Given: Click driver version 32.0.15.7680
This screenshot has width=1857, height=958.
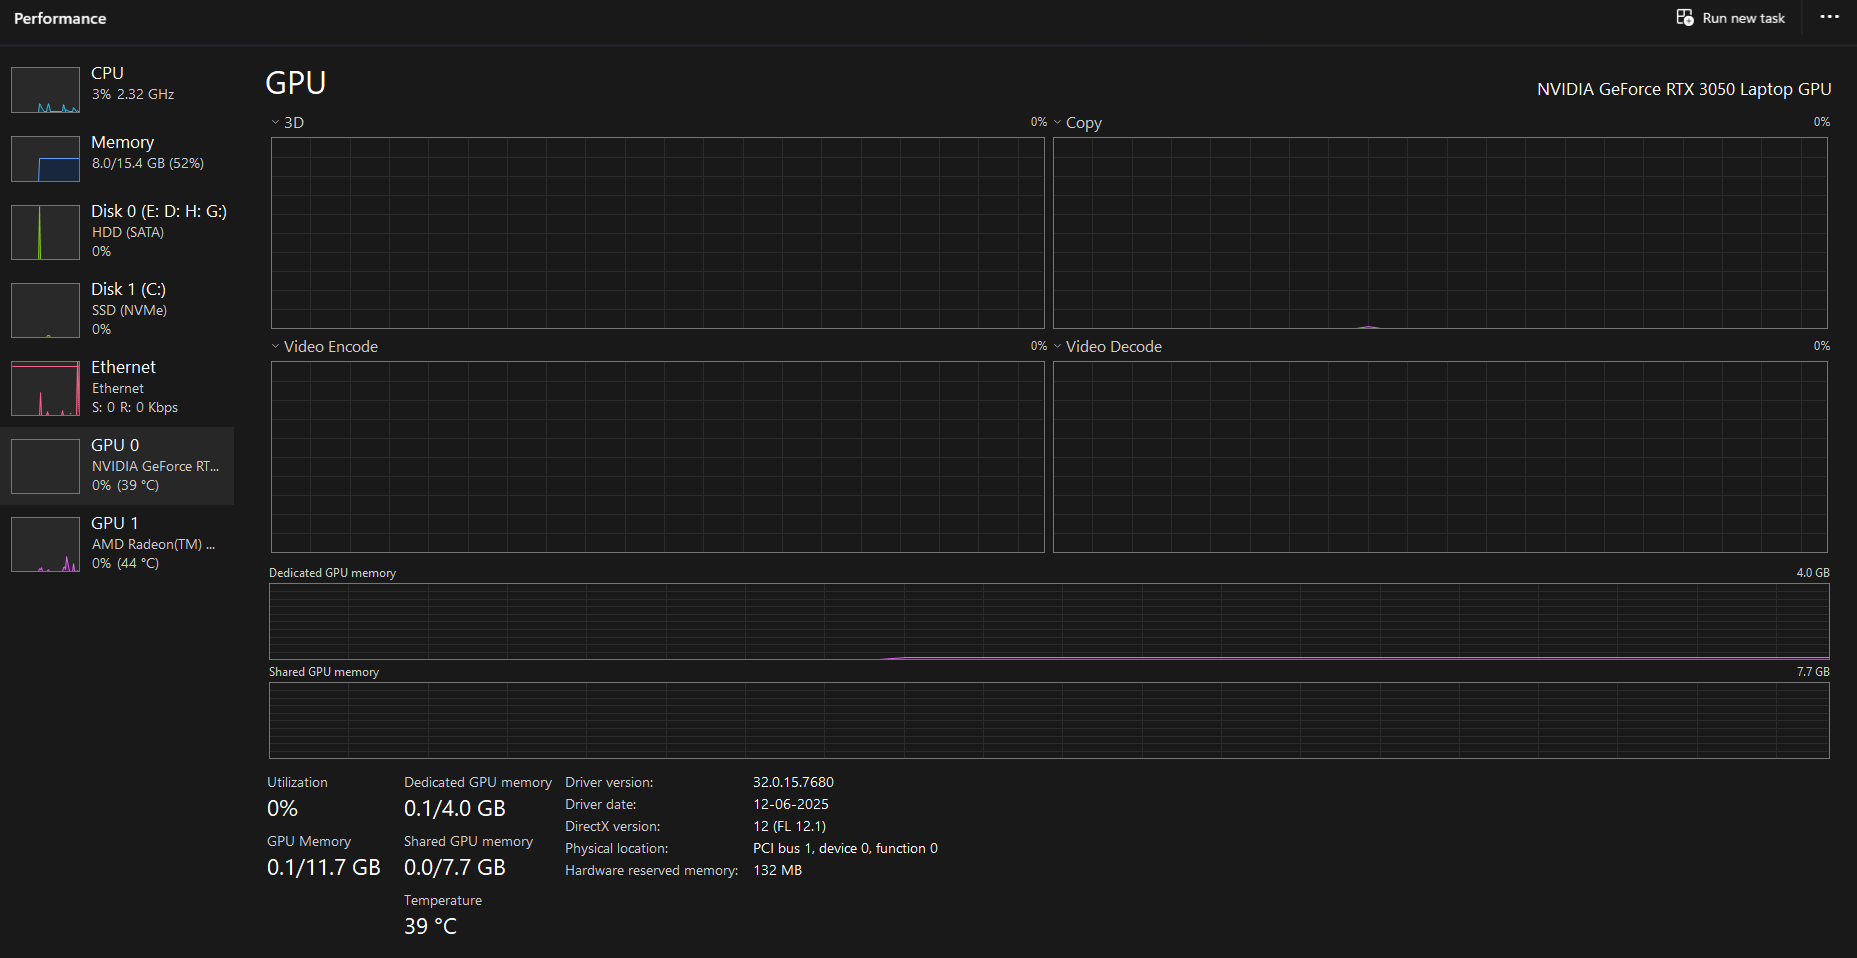Looking at the screenshot, I should [x=793, y=782].
